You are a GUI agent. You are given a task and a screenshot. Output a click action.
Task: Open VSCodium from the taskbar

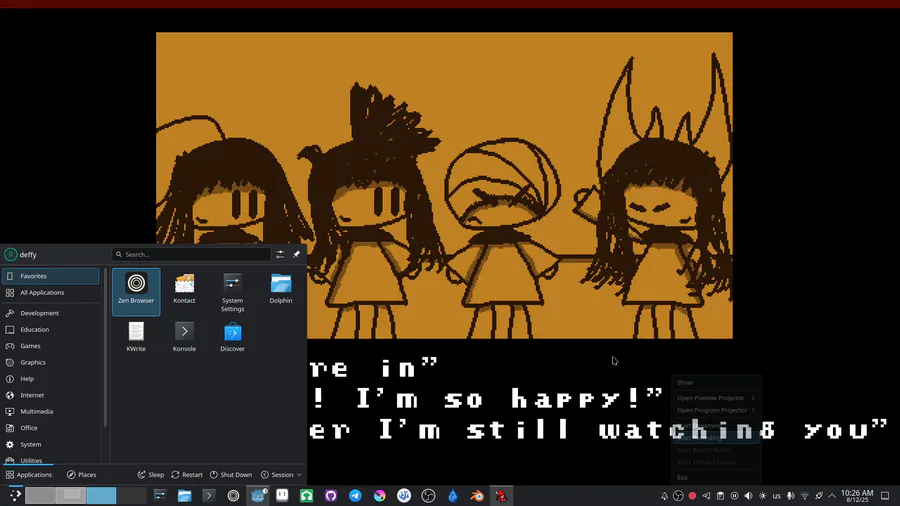click(x=404, y=495)
